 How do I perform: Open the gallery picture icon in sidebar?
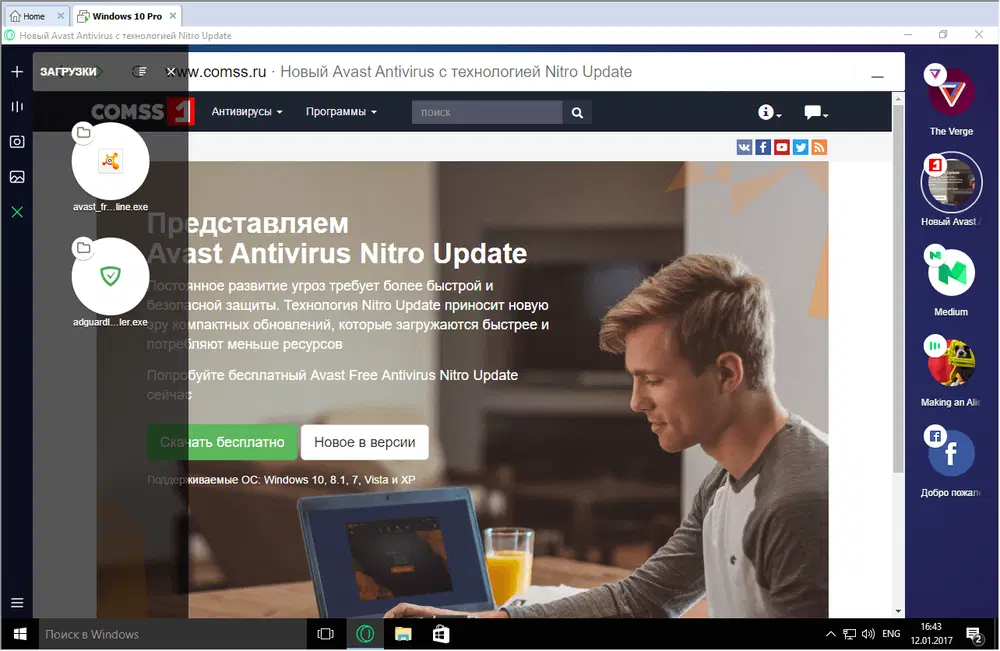(x=17, y=177)
